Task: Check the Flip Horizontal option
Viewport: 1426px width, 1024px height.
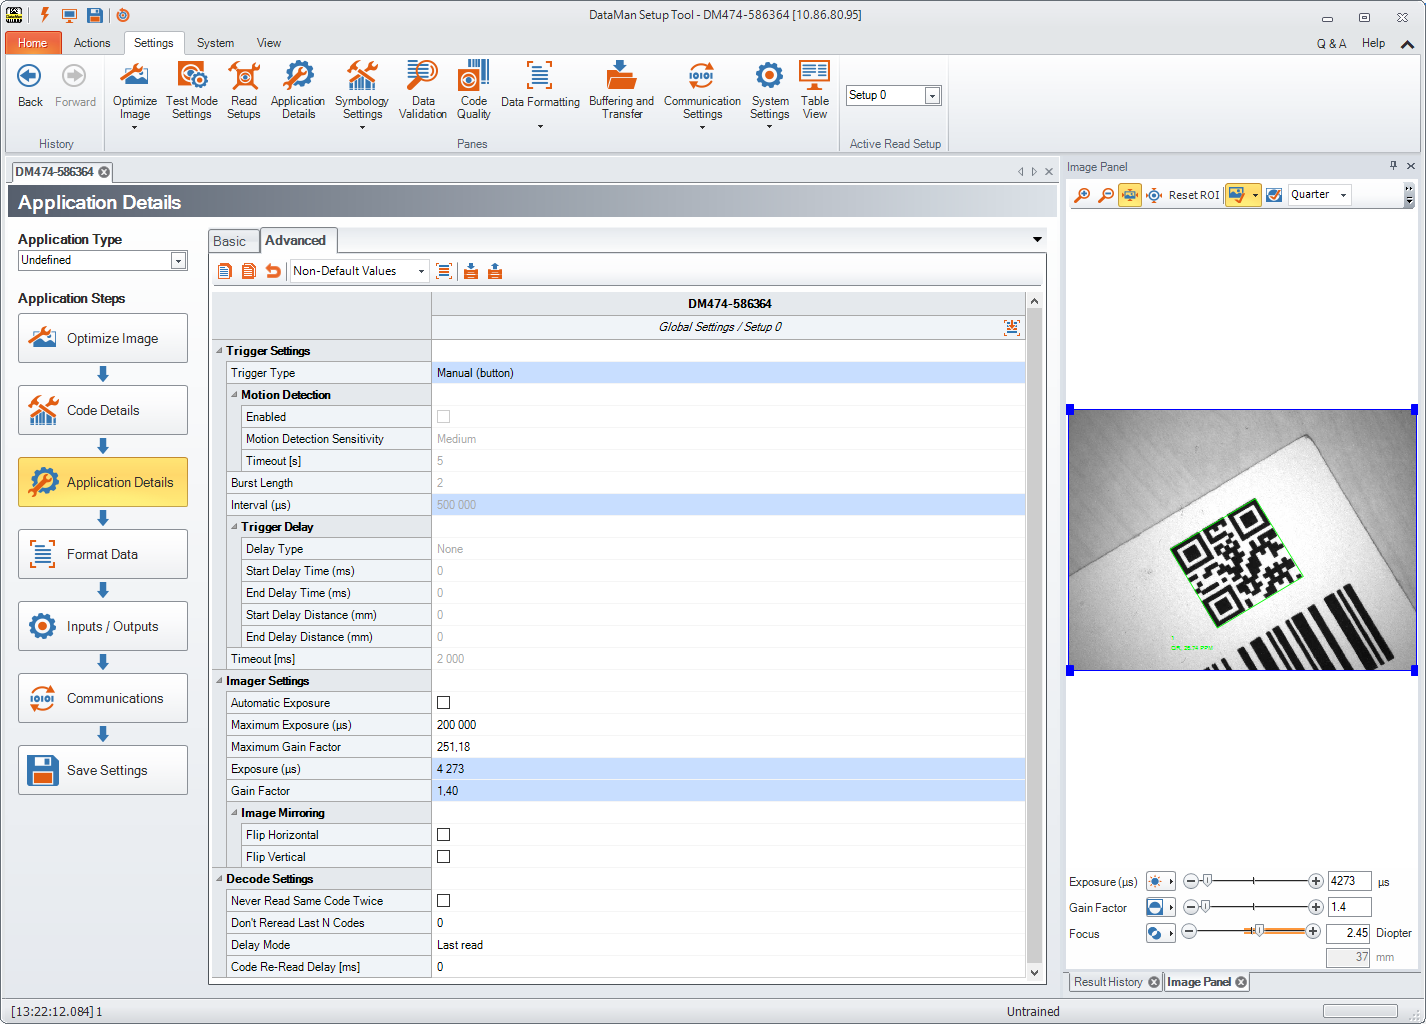Action: (444, 835)
